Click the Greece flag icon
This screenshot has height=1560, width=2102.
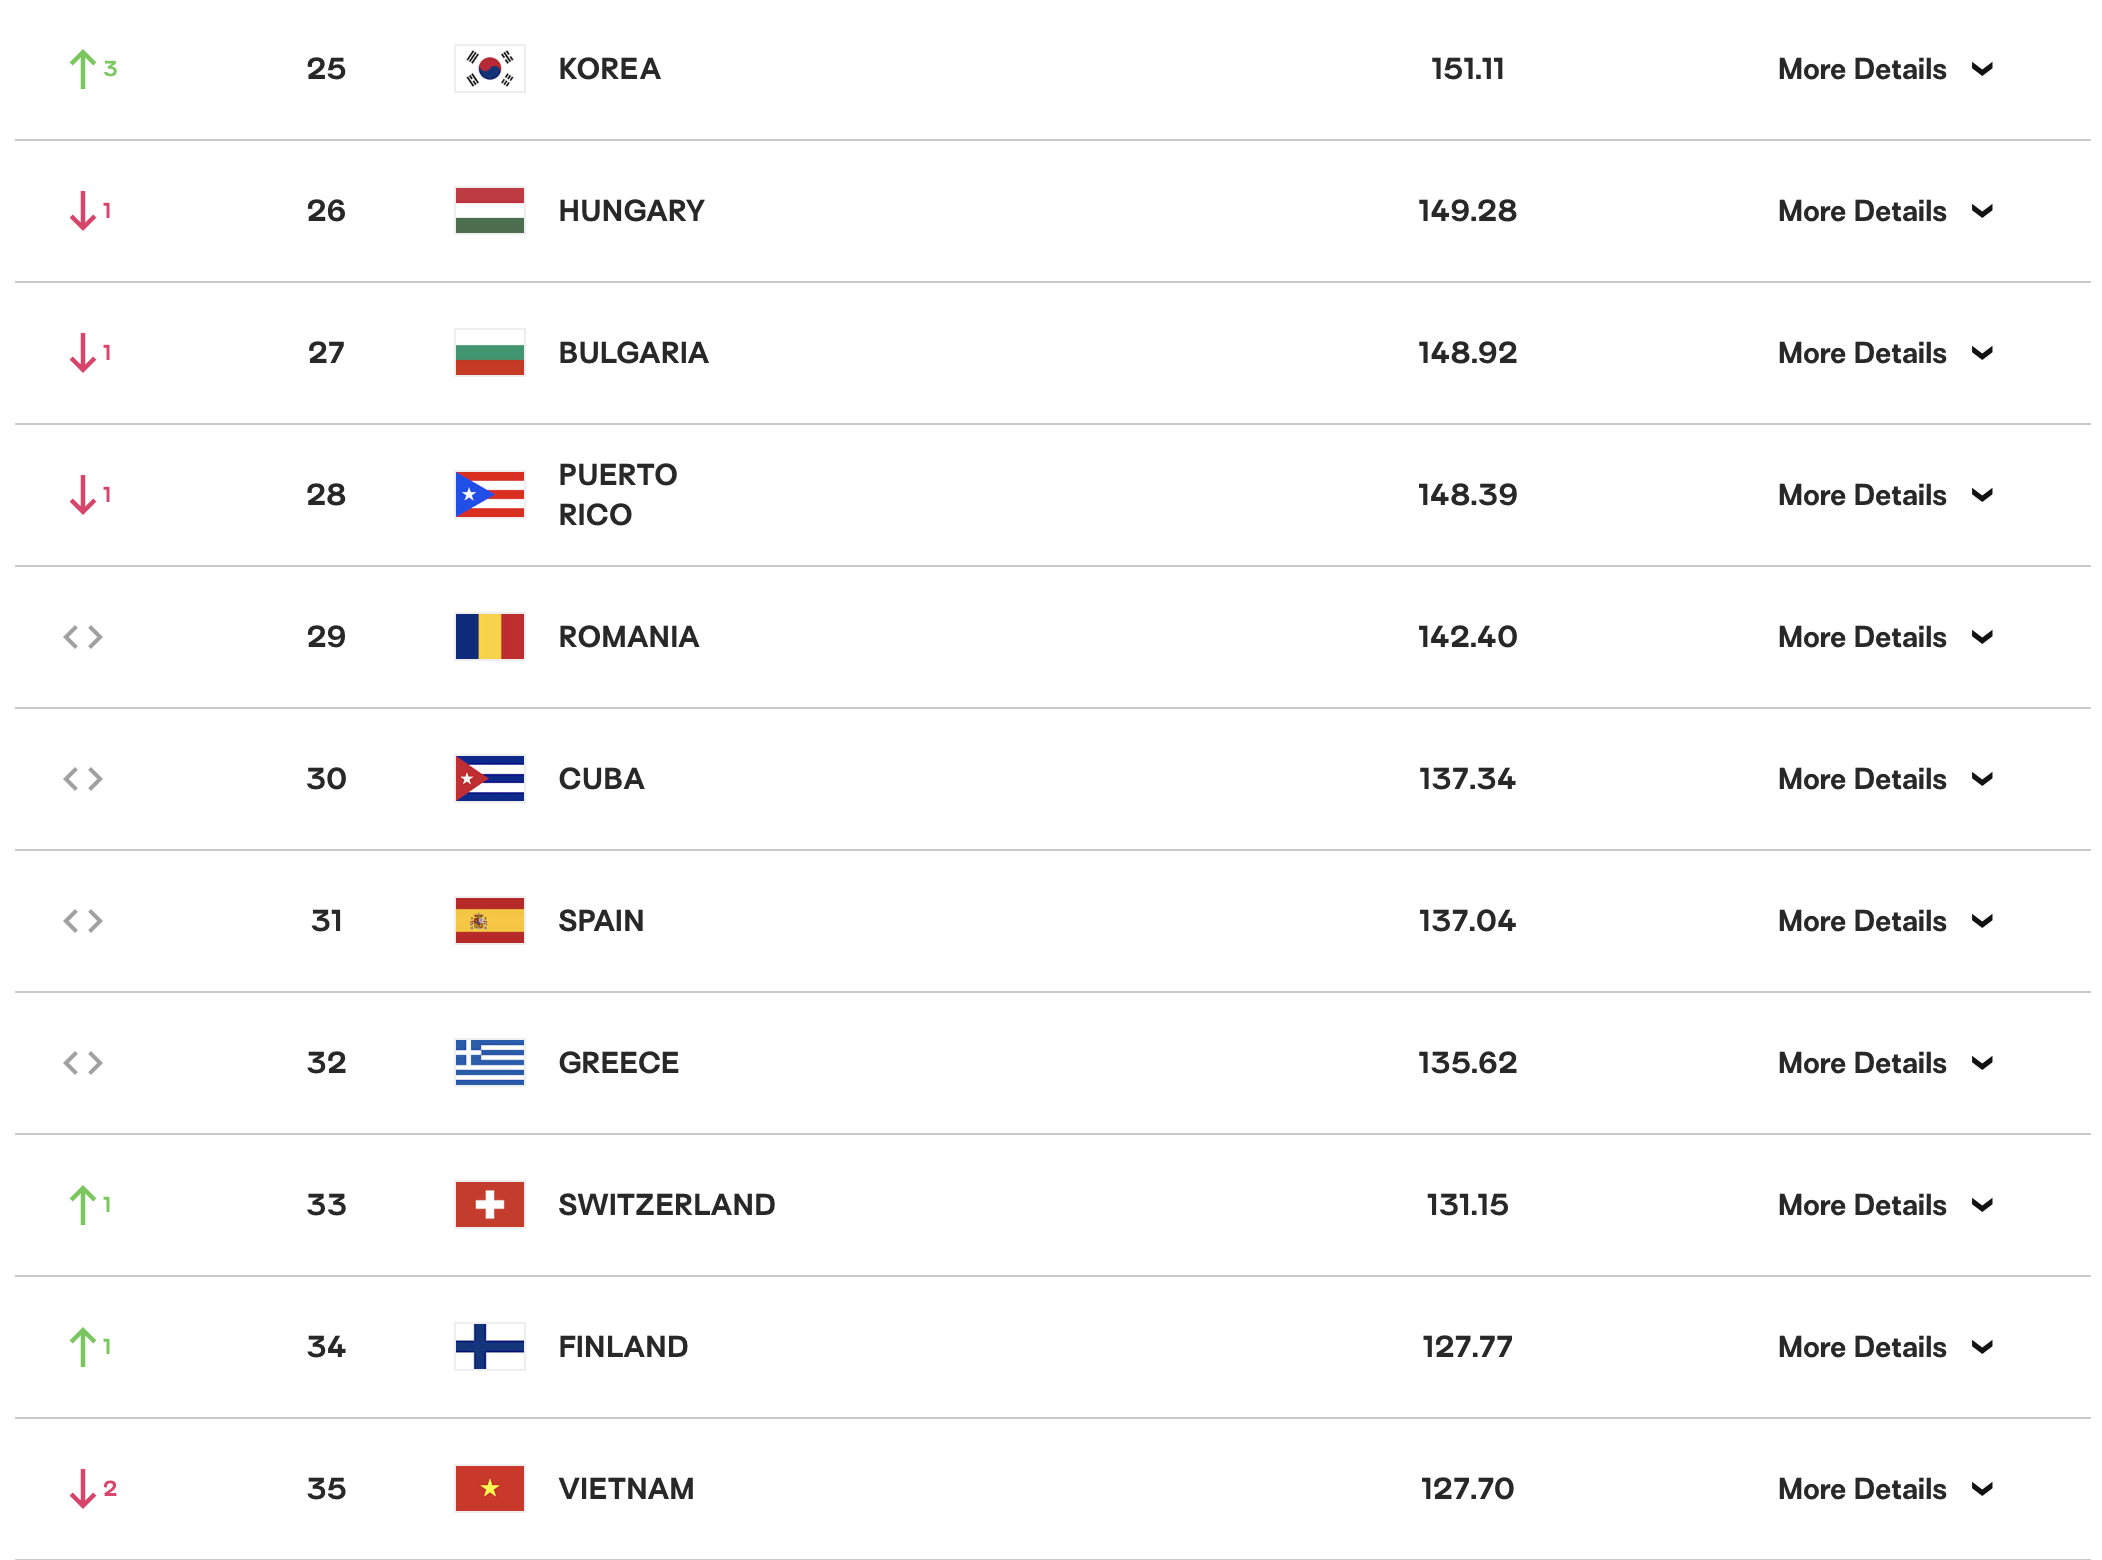coord(489,1063)
